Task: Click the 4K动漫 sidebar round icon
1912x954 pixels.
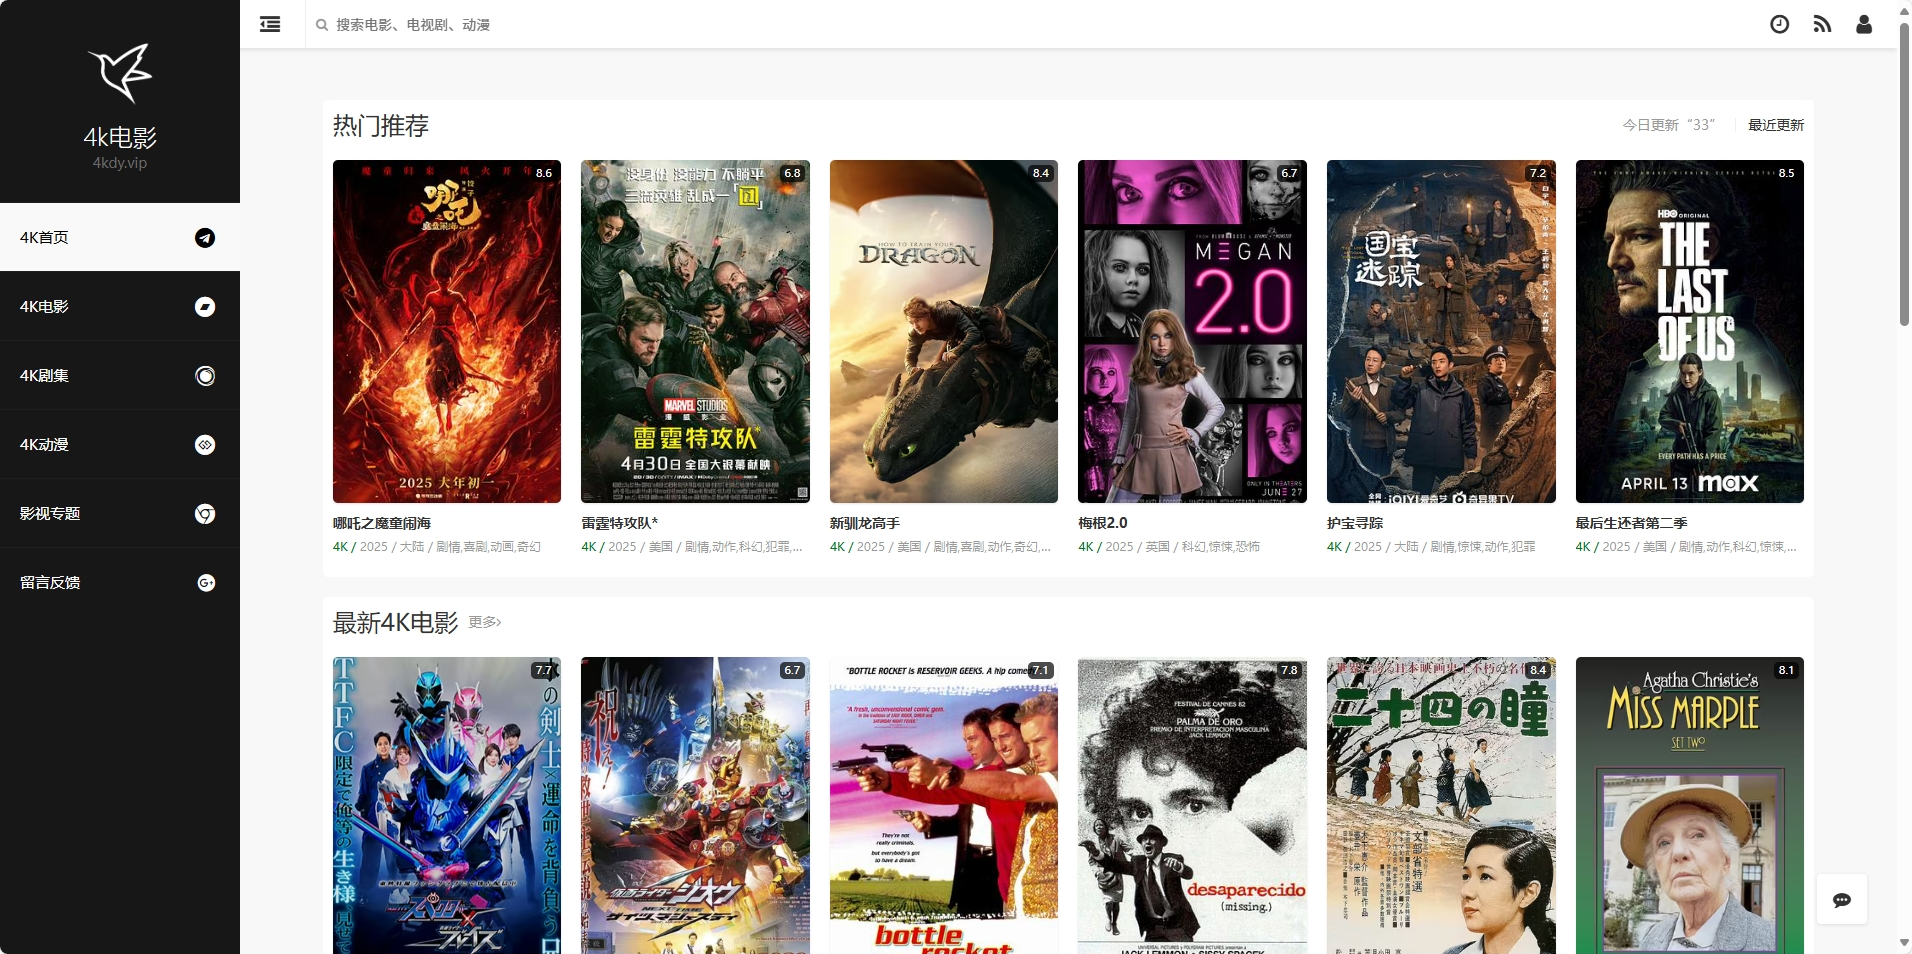Action: coord(205,445)
